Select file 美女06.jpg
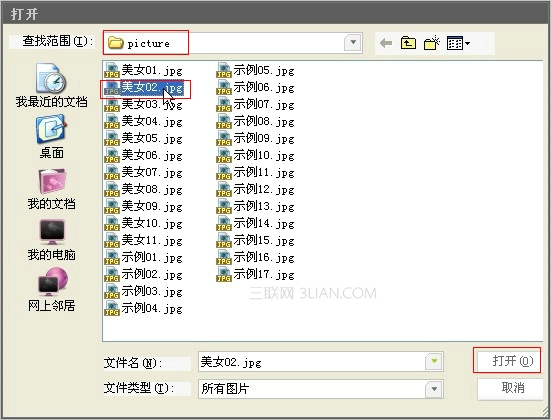 pyautogui.click(x=144, y=155)
